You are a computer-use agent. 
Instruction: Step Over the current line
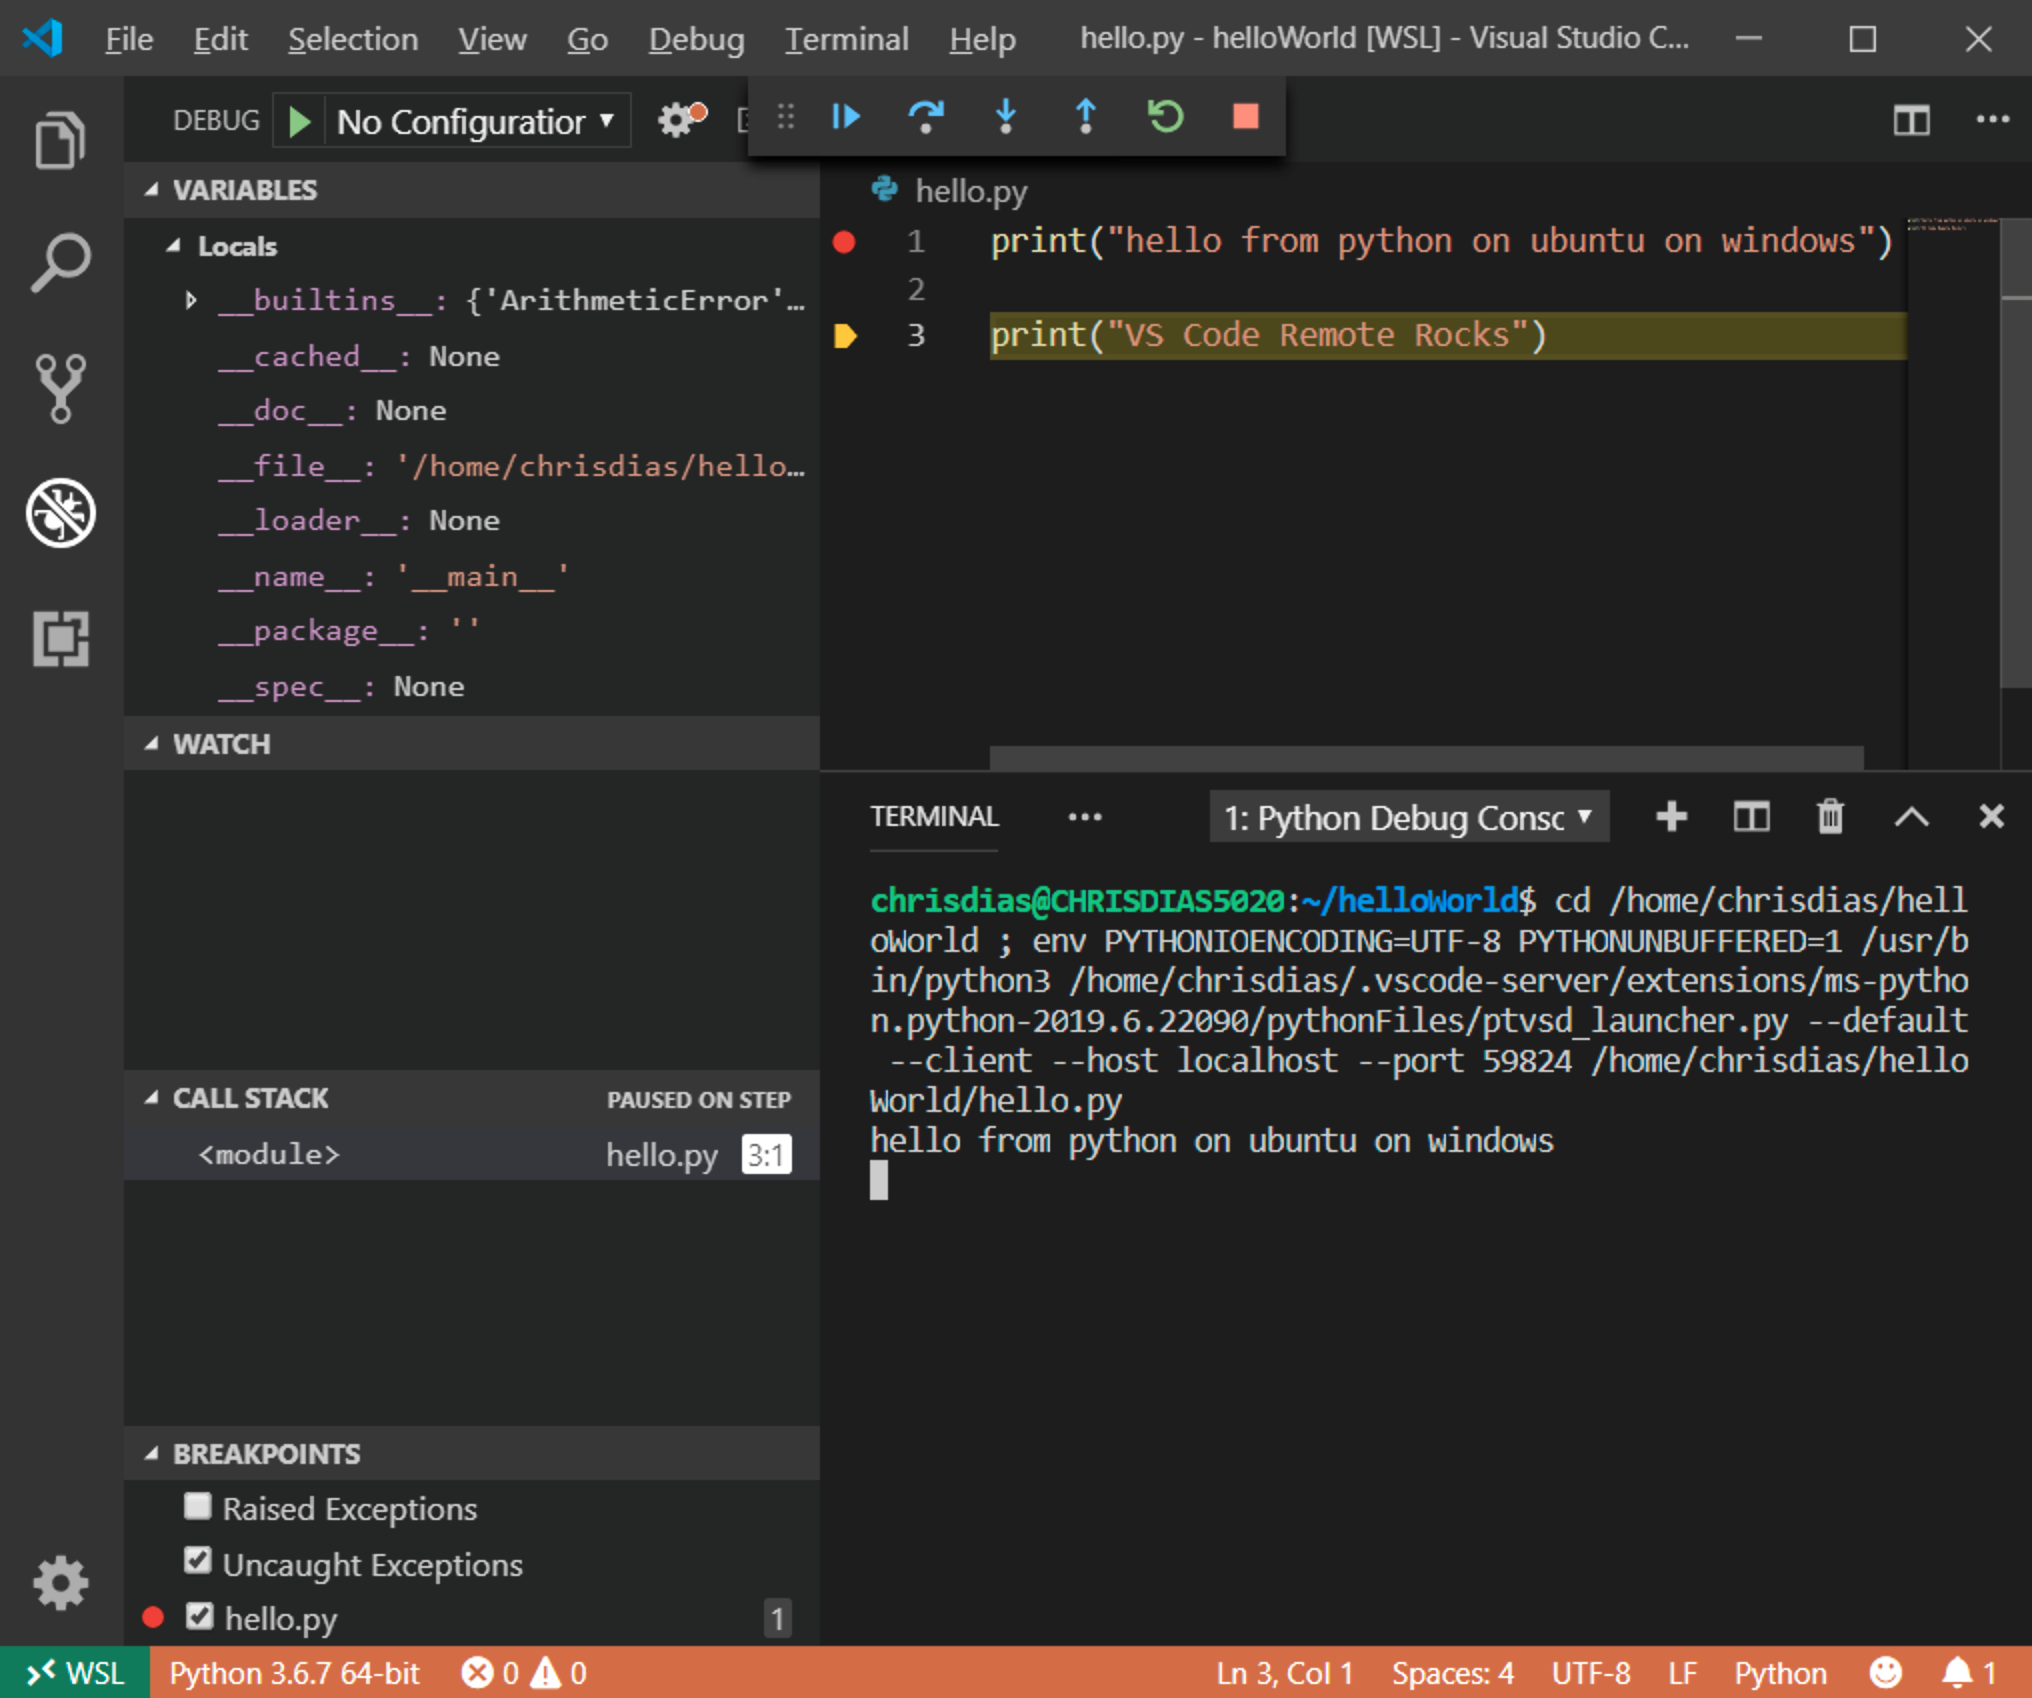(926, 117)
